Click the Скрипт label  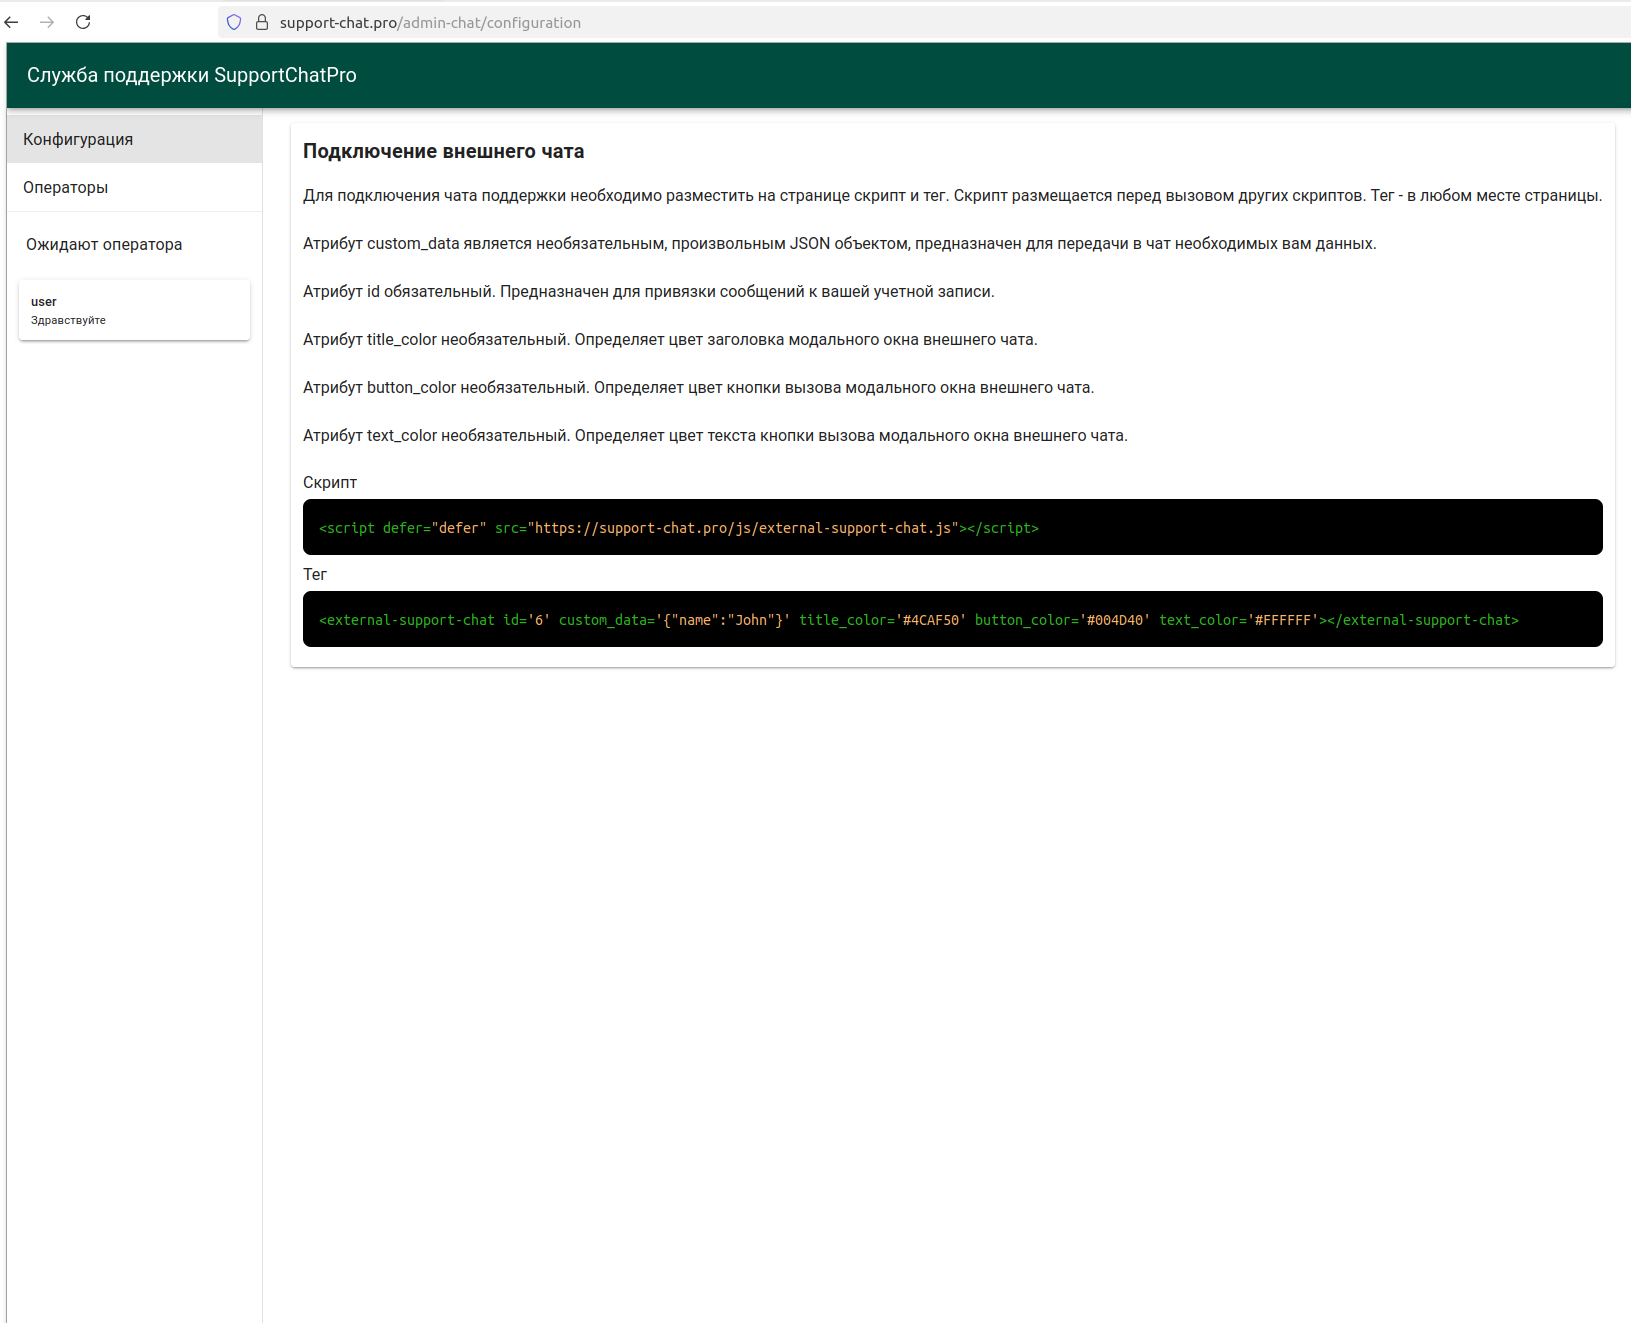point(330,482)
